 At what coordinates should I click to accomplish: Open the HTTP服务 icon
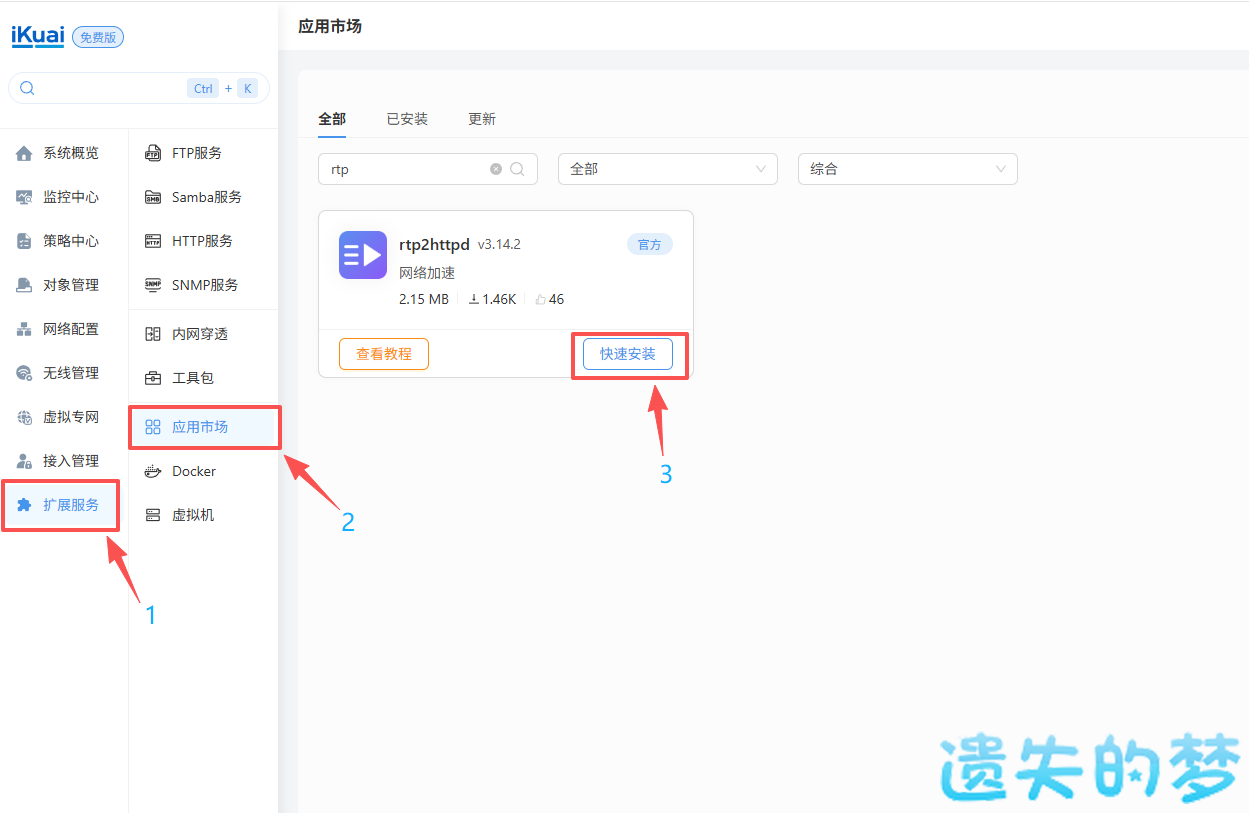coord(153,241)
